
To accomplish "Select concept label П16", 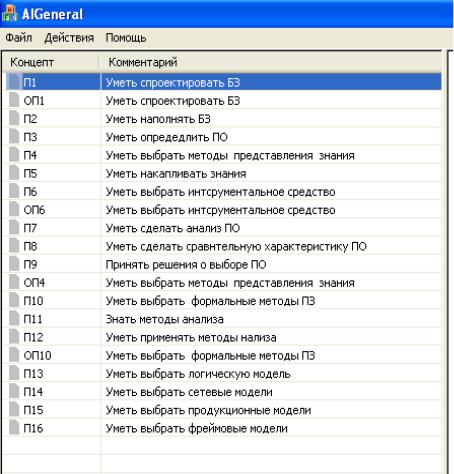I will click(33, 428).
